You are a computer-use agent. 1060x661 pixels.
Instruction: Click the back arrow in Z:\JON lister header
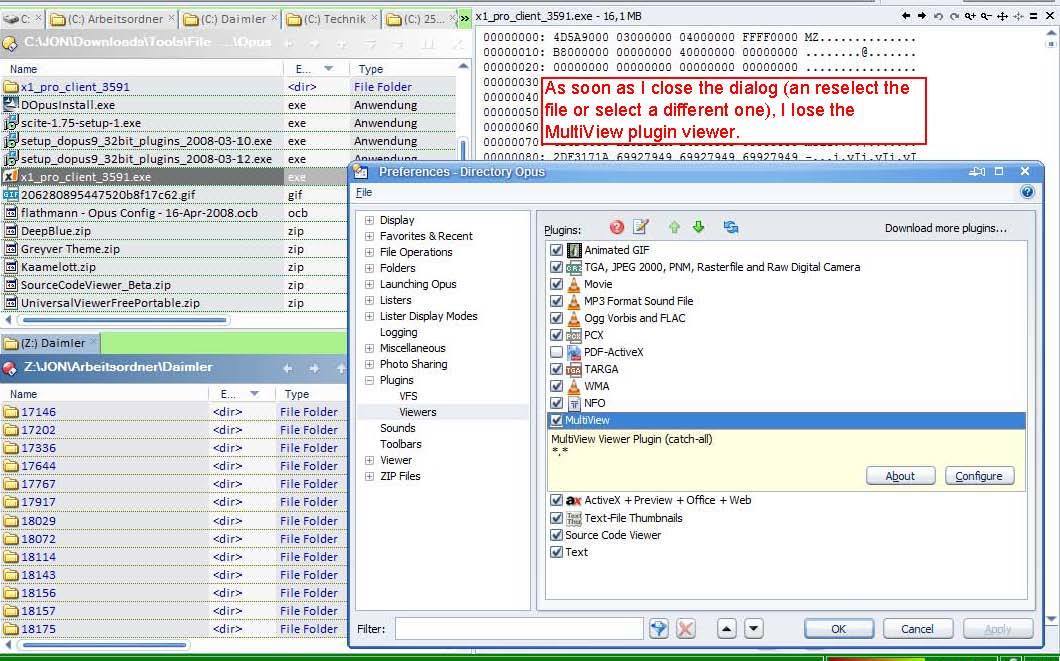coord(288,368)
